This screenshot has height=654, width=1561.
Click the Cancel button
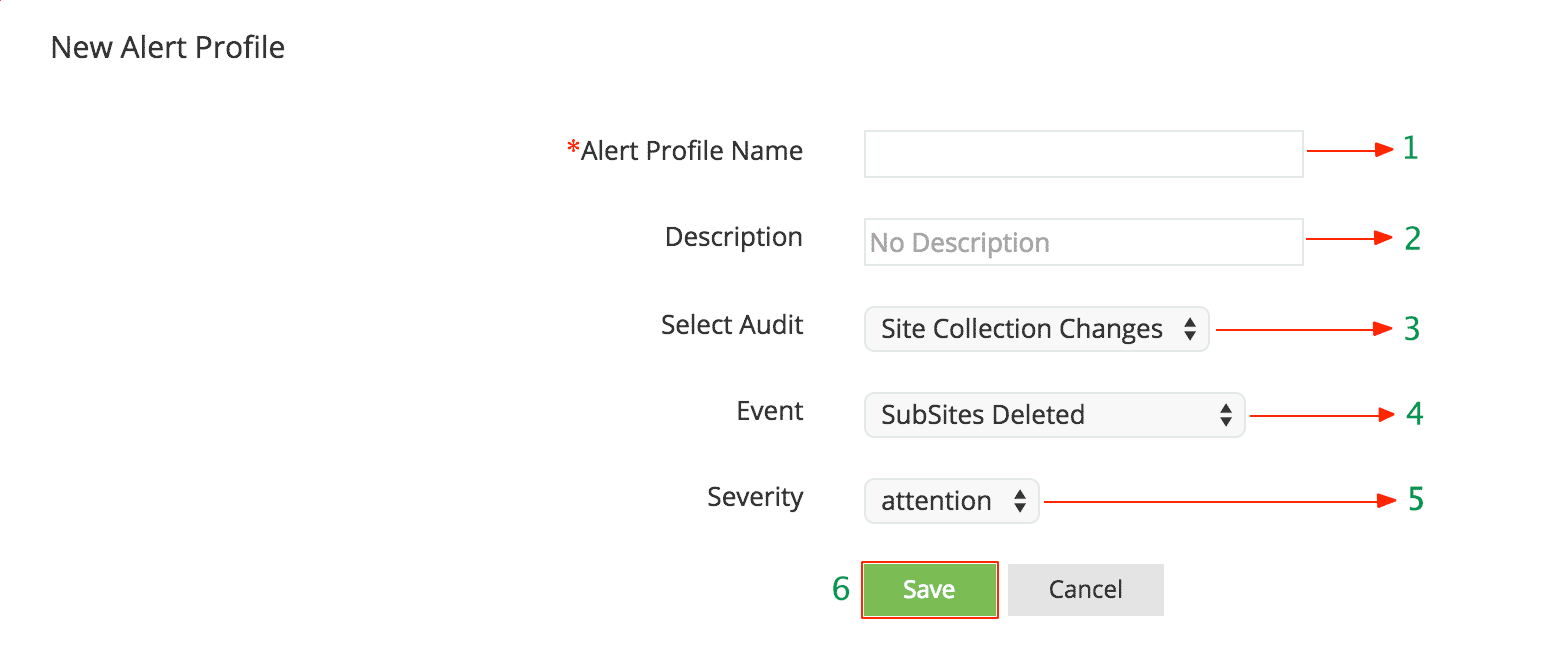tap(1085, 590)
